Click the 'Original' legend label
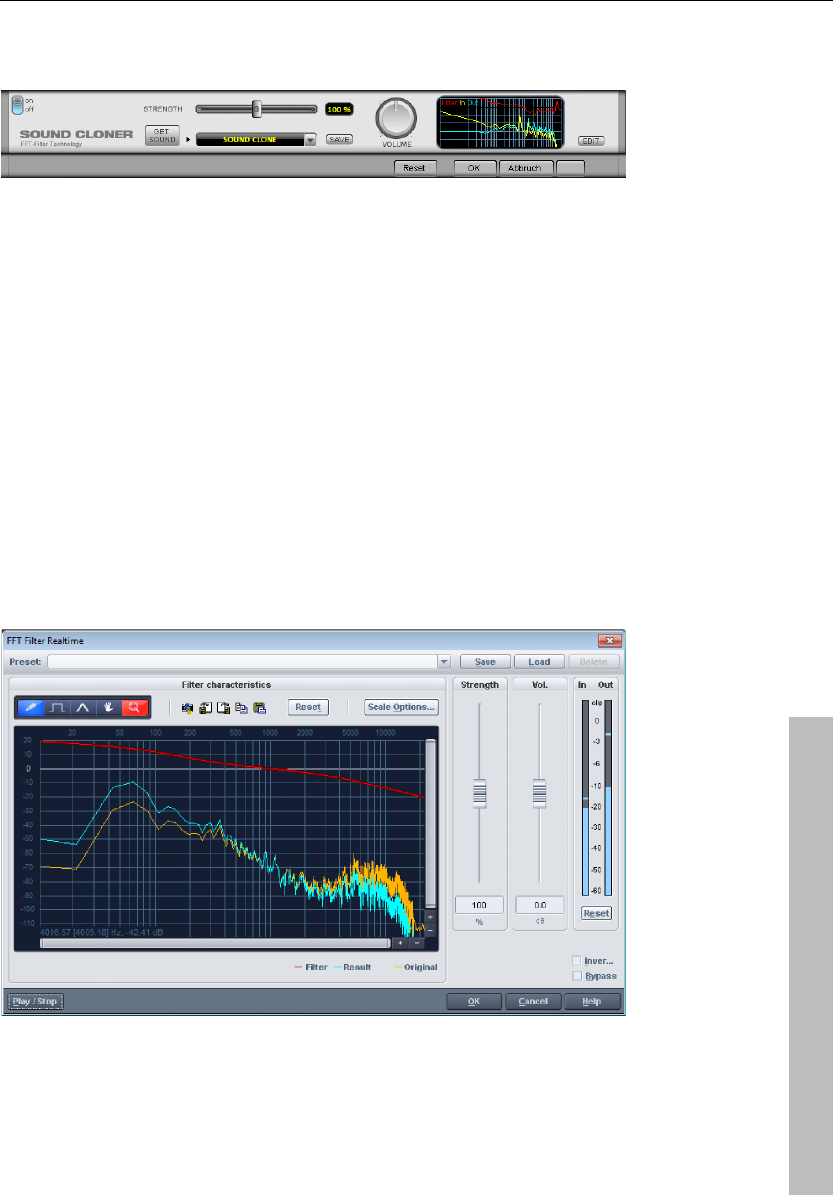The height and width of the screenshot is (1195, 833). tap(421, 967)
